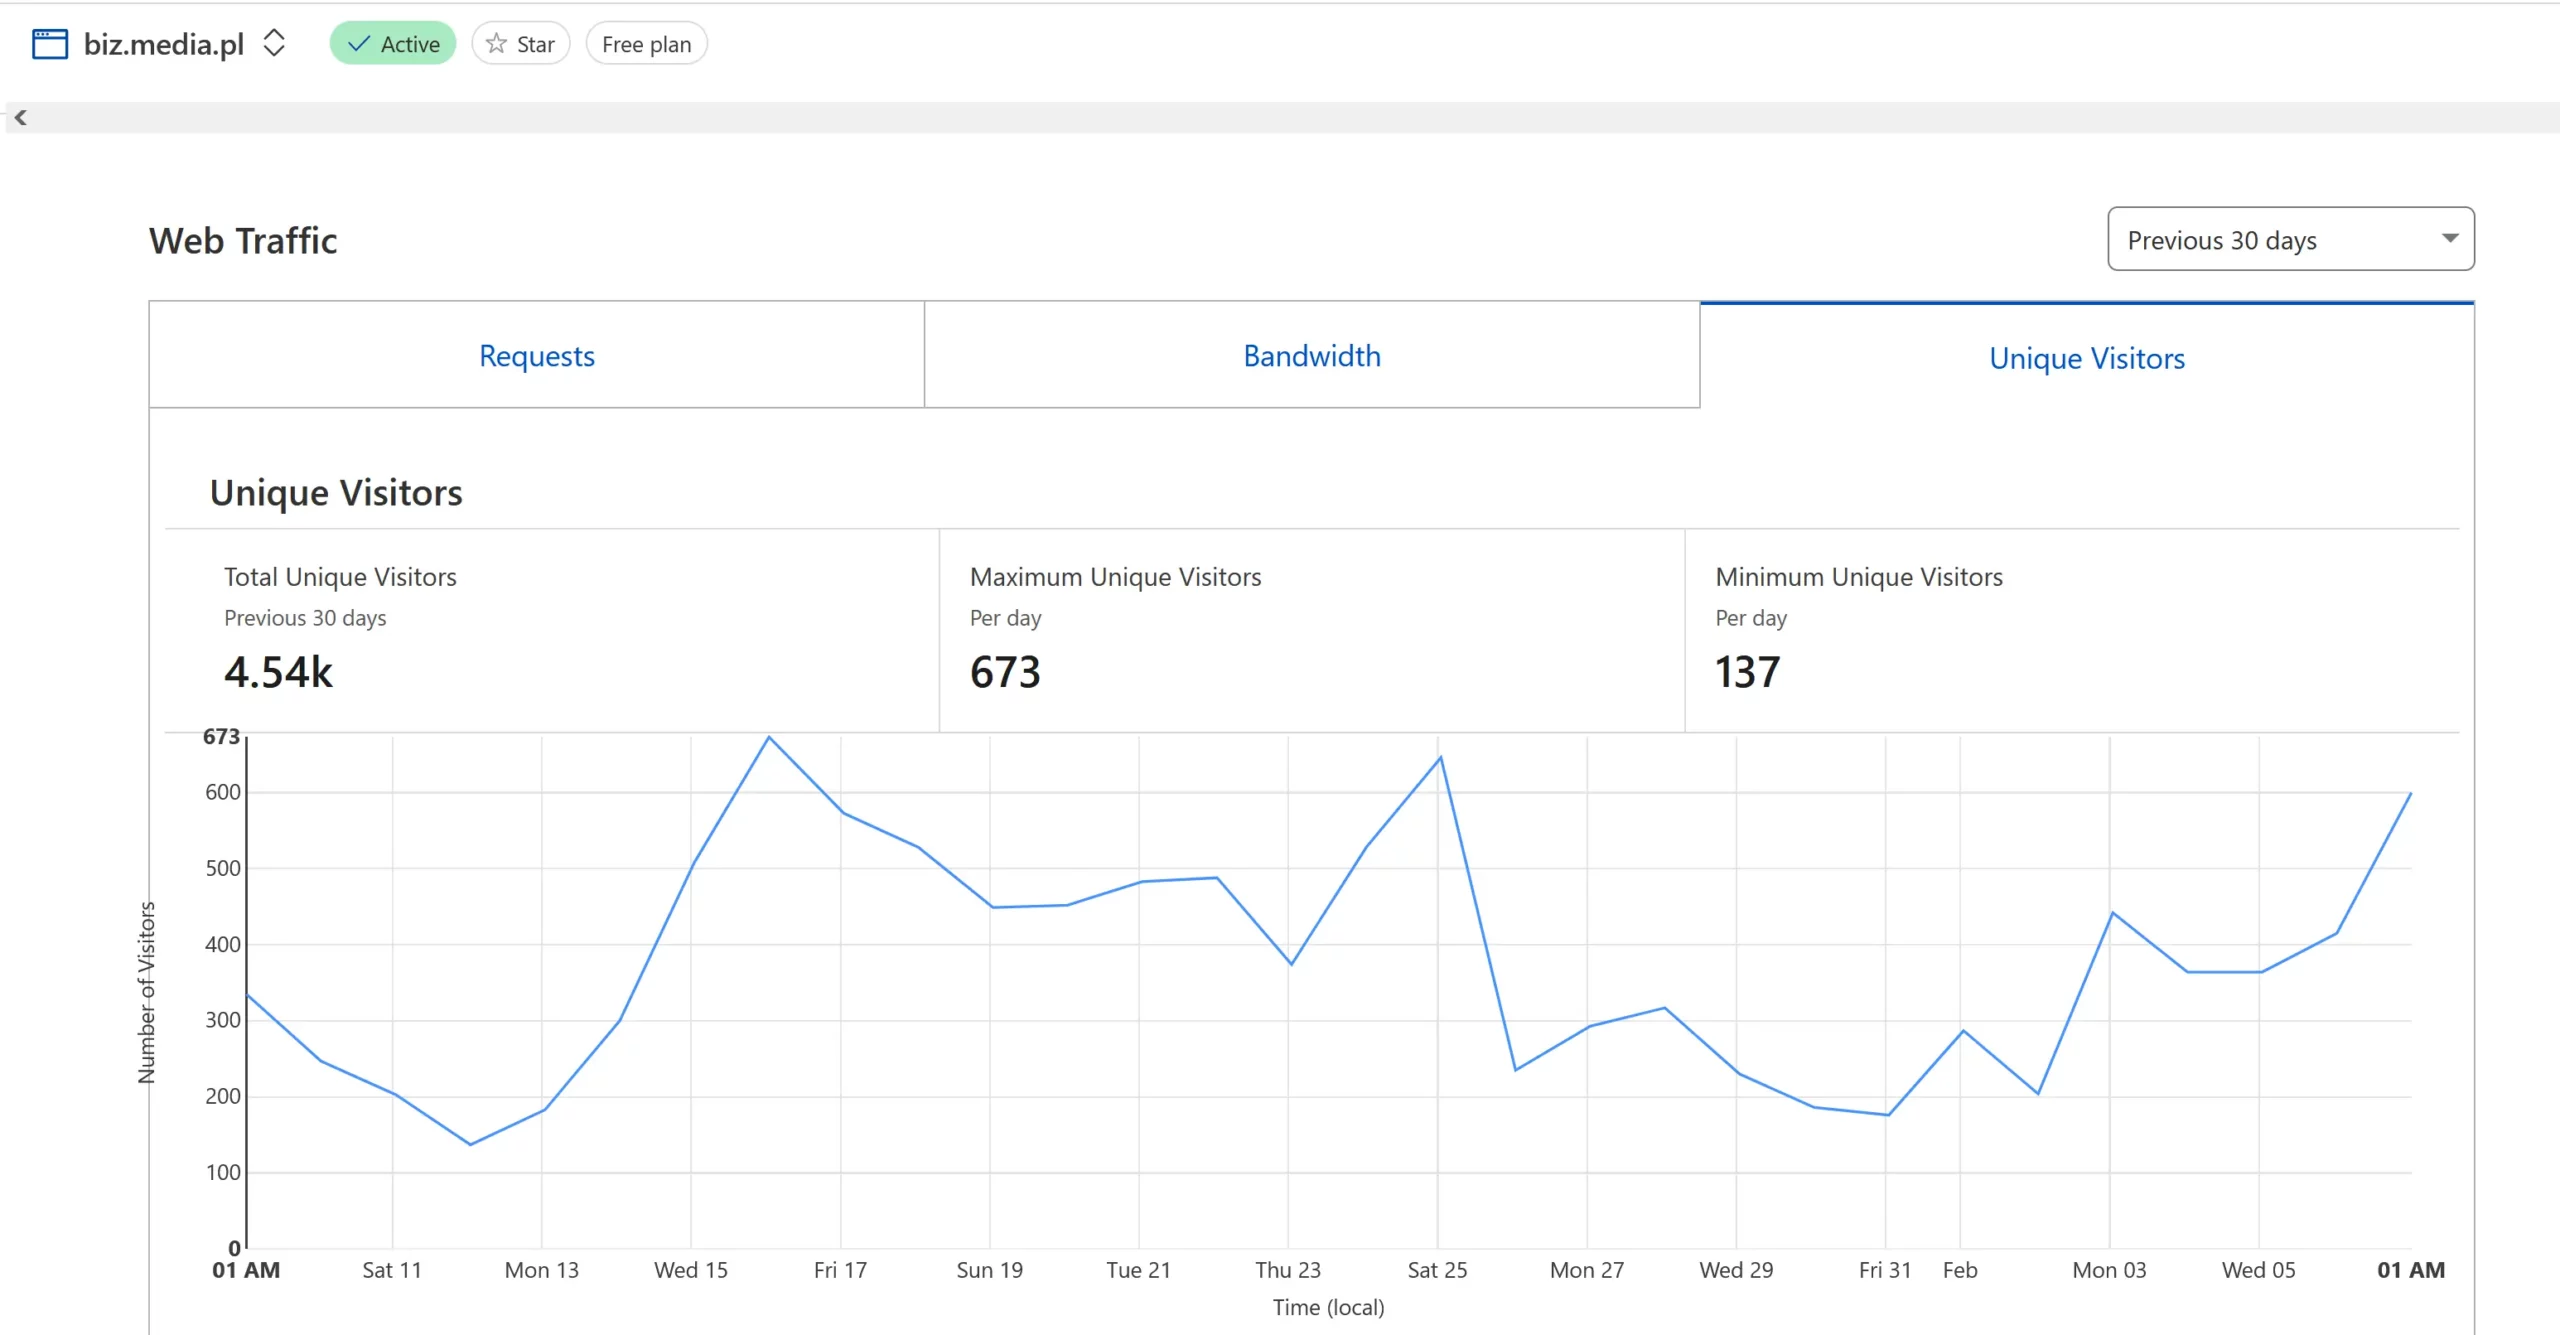Click the Mon 03 data point on chart
The width and height of the screenshot is (2560, 1335).
(x=2111, y=913)
